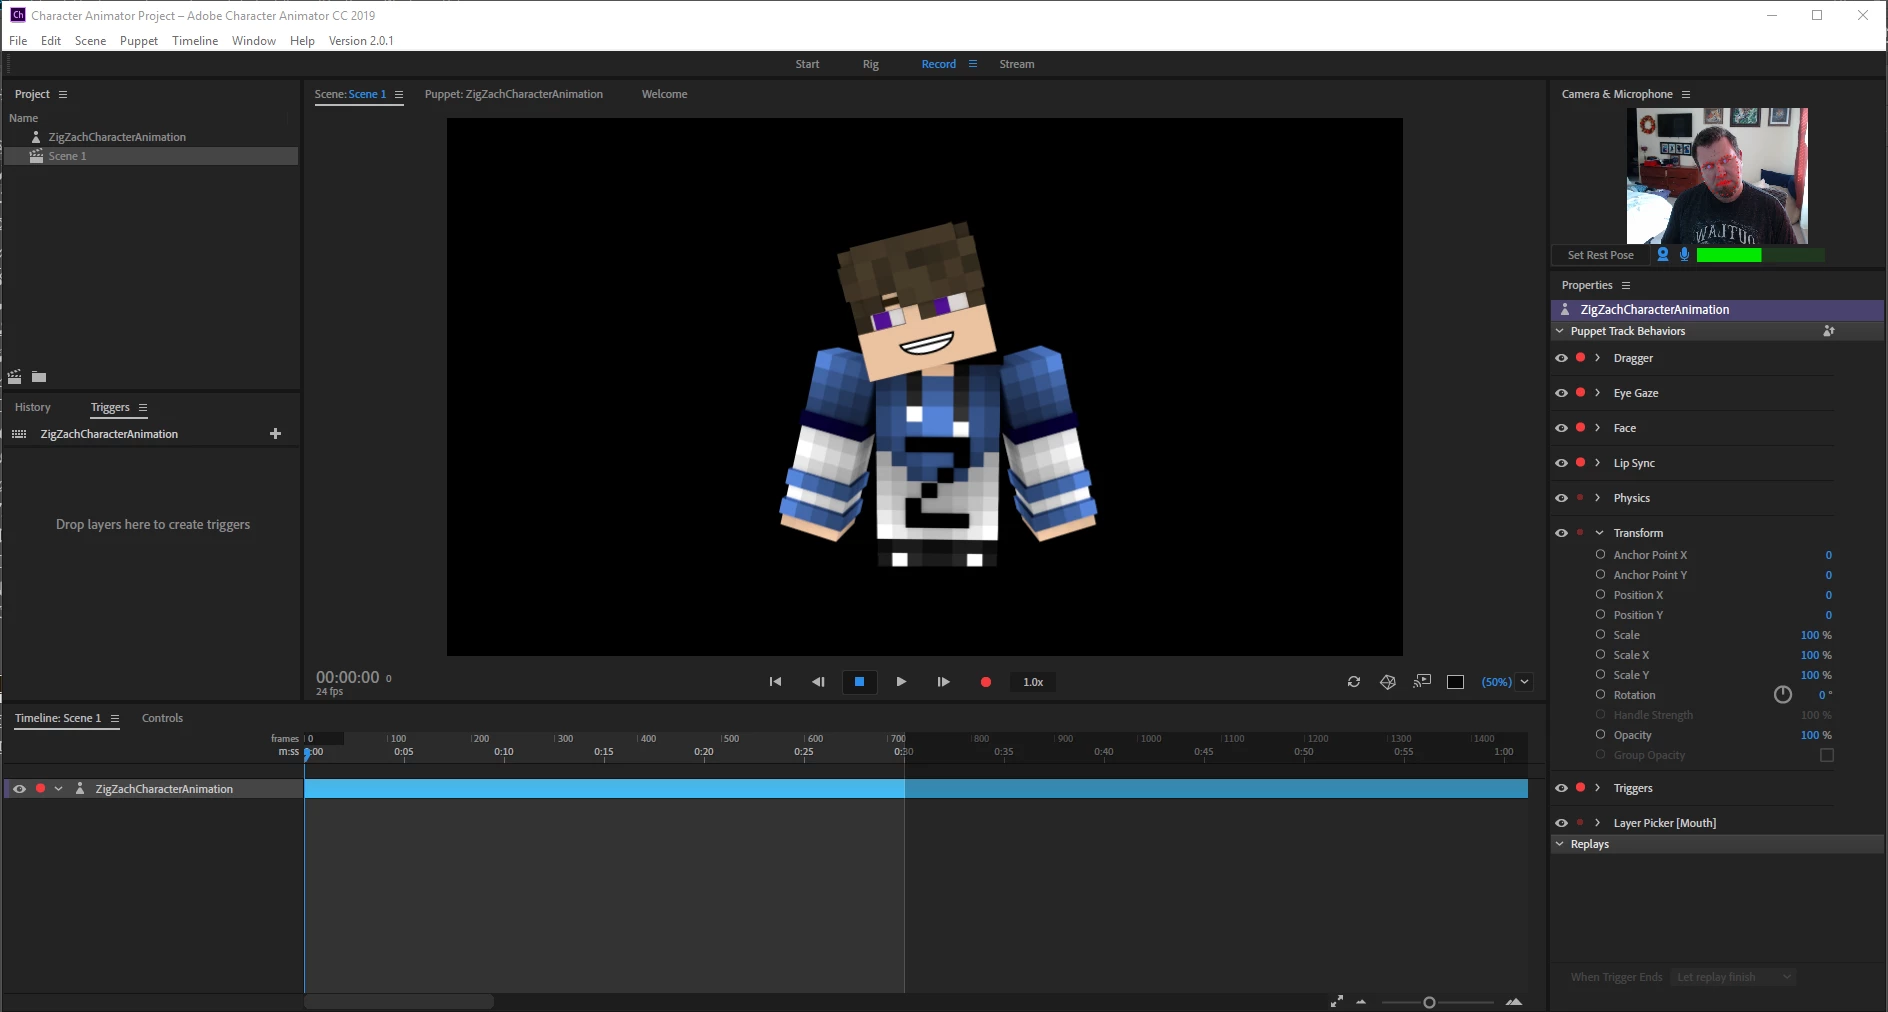Collapse the Transform behavior

1599,533
